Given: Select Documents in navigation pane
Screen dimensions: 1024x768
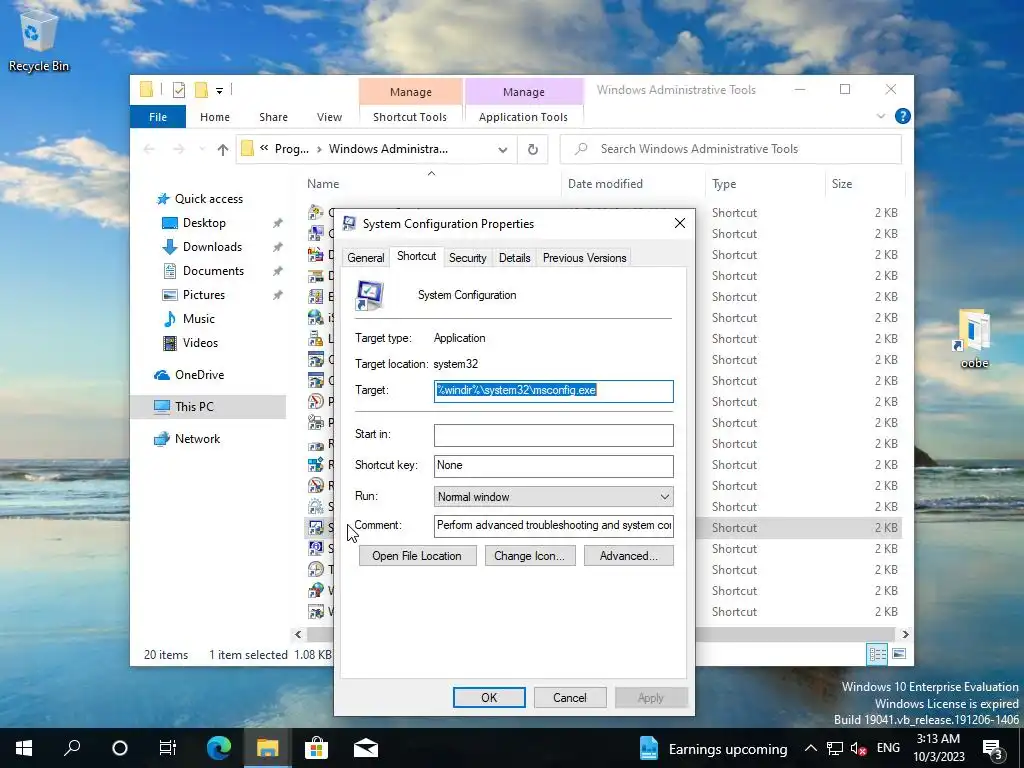Looking at the screenshot, I should tap(213, 271).
